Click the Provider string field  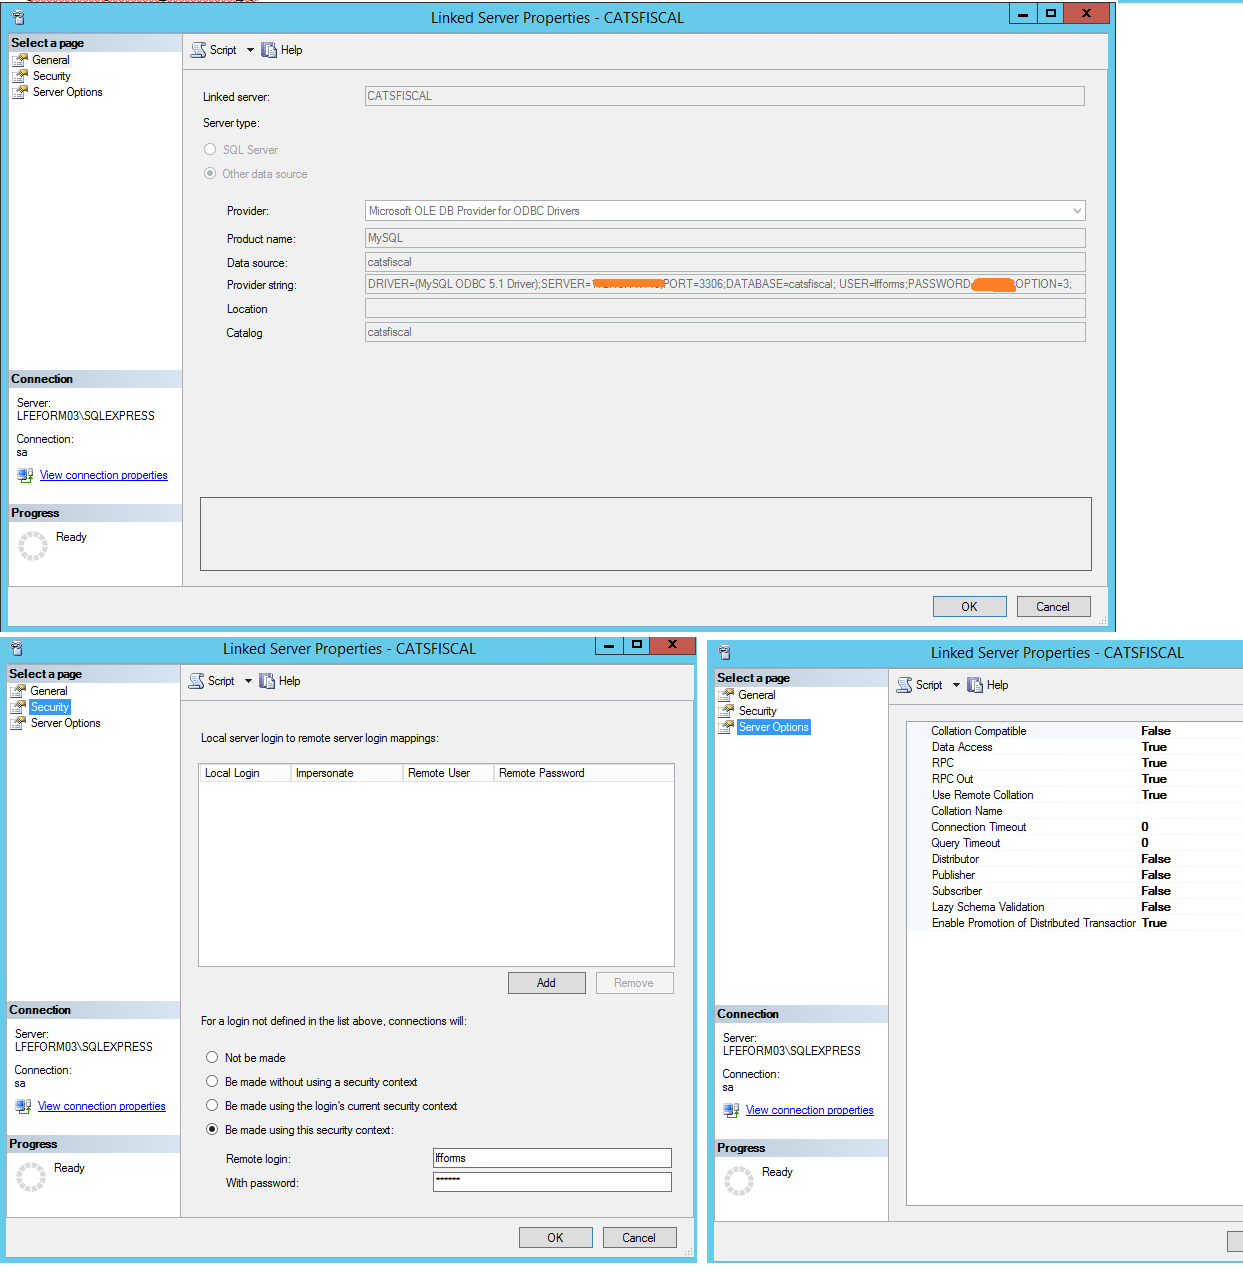725,284
